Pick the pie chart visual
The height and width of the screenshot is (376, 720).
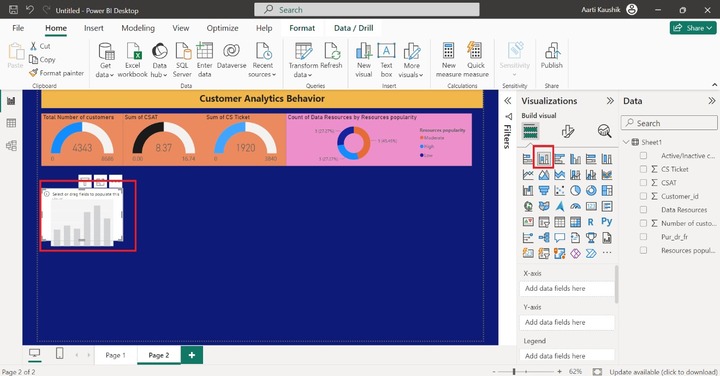pyautogui.click(x=575, y=191)
